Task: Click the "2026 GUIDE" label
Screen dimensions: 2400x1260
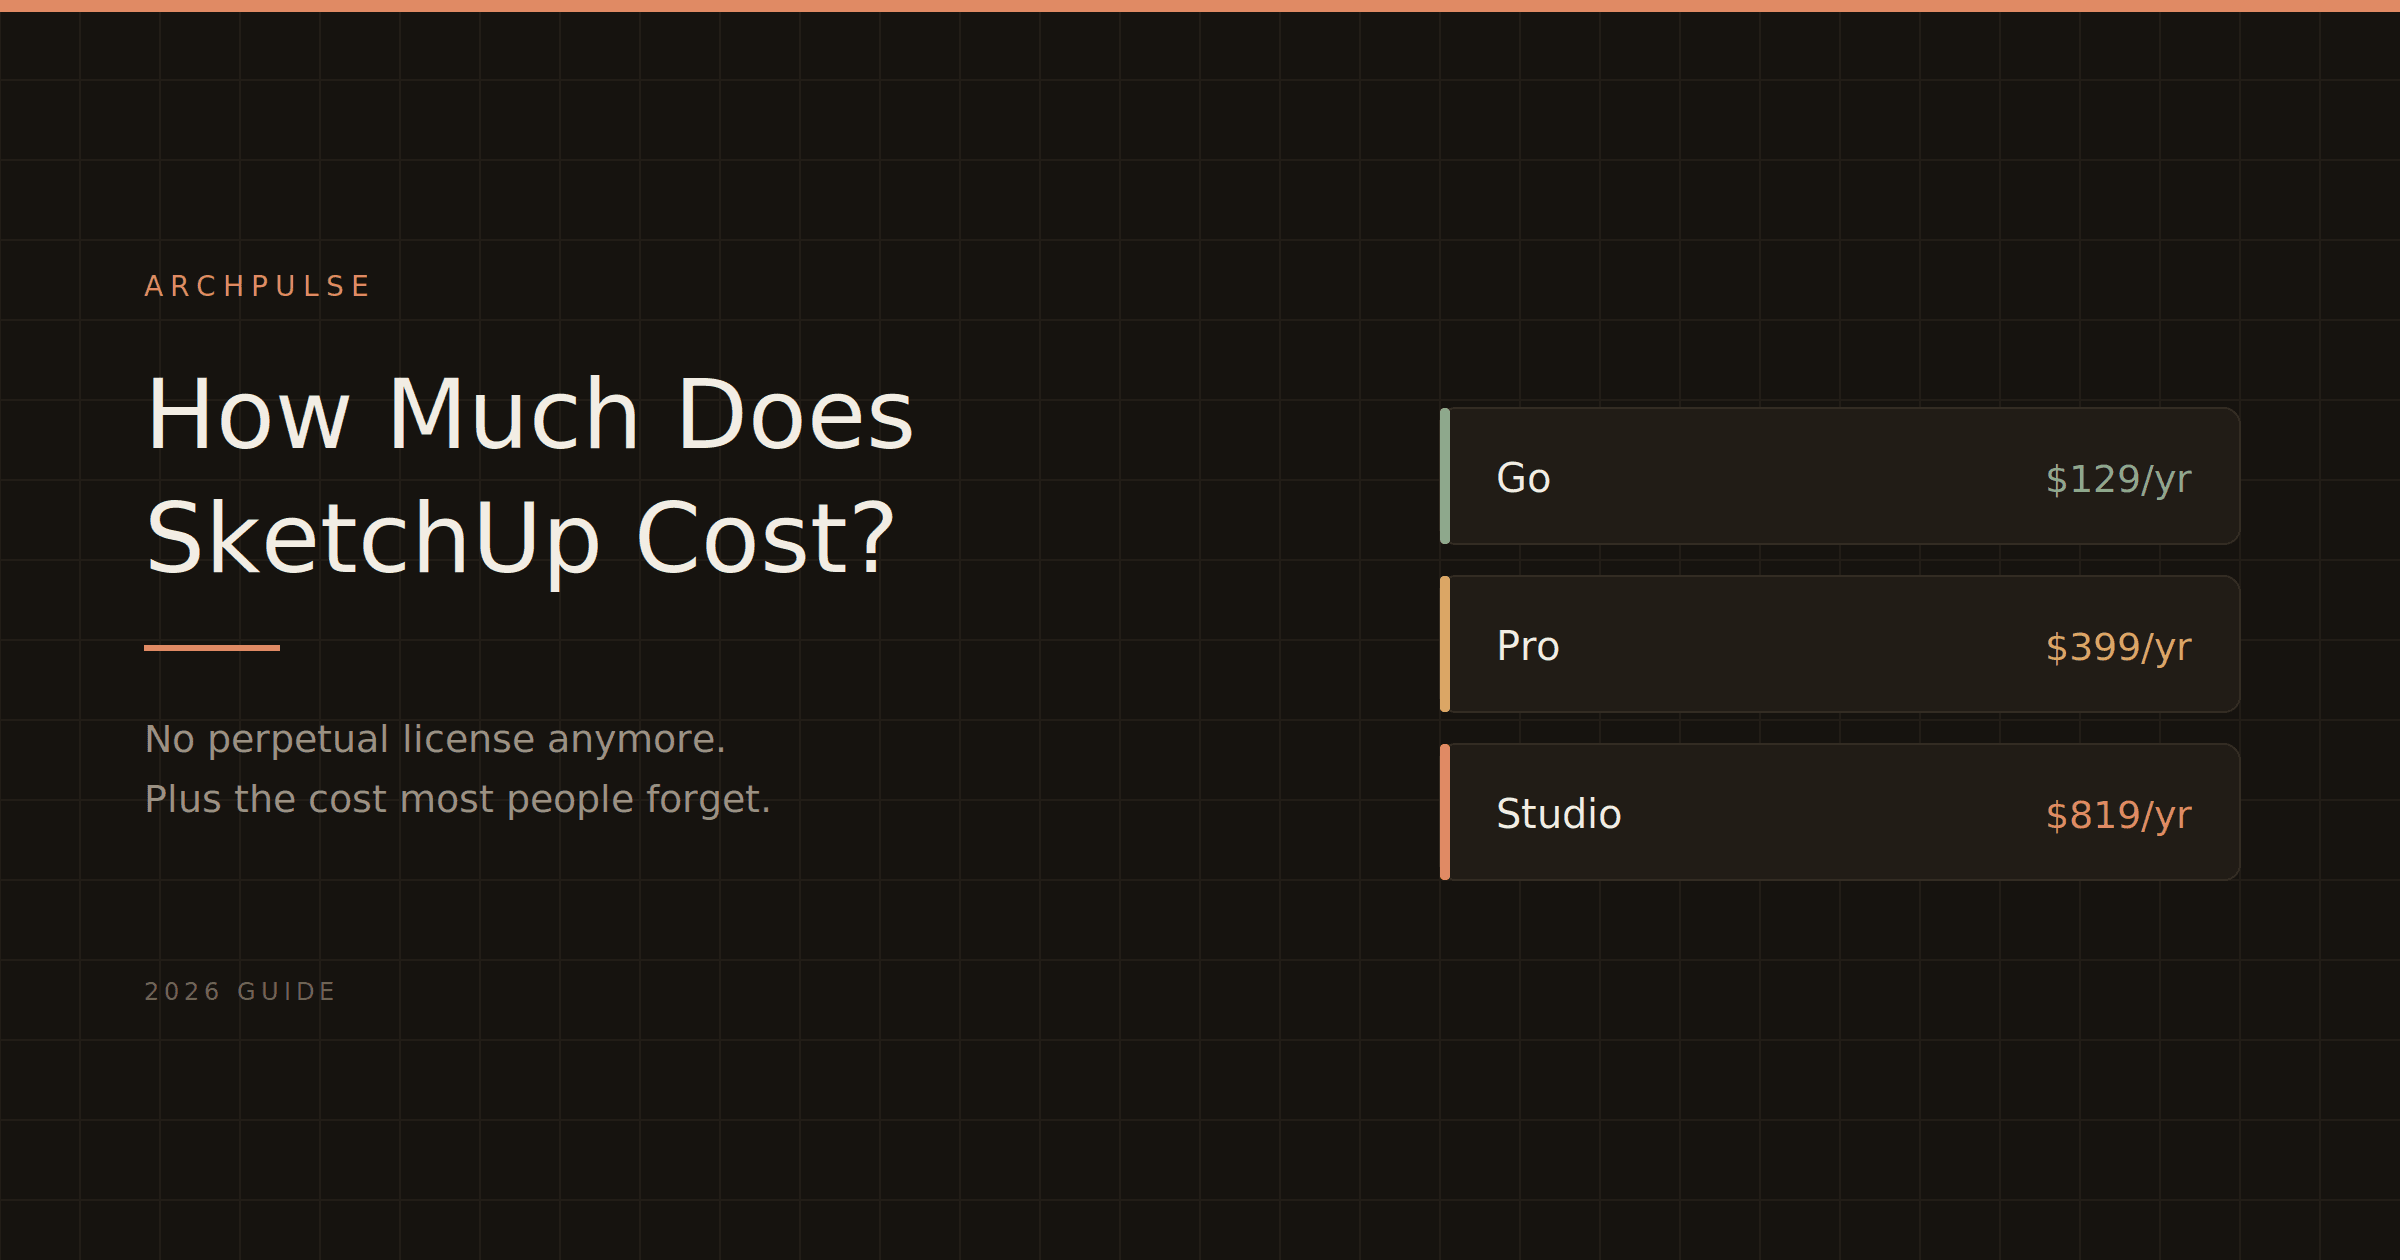Action: click(240, 991)
